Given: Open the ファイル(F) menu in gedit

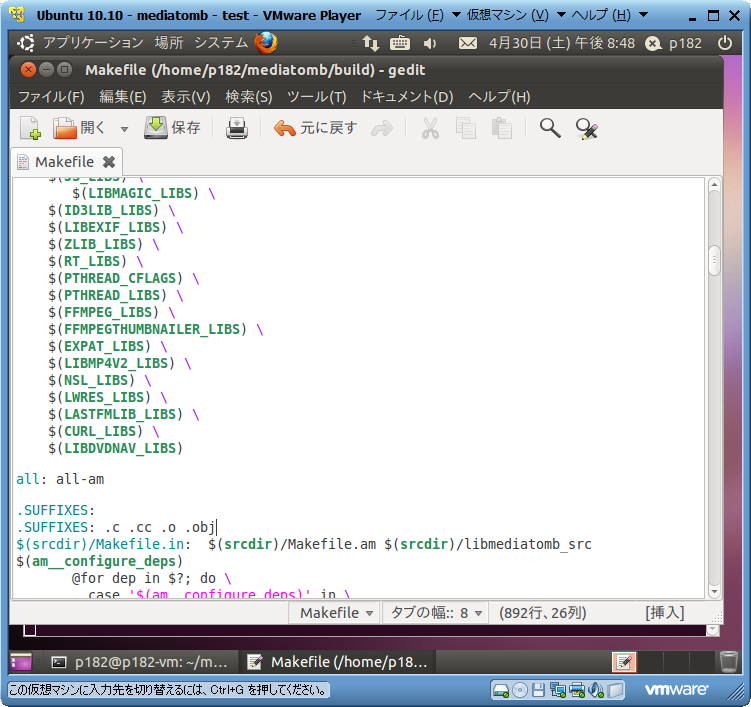Looking at the screenshot, I should point(51,97).
